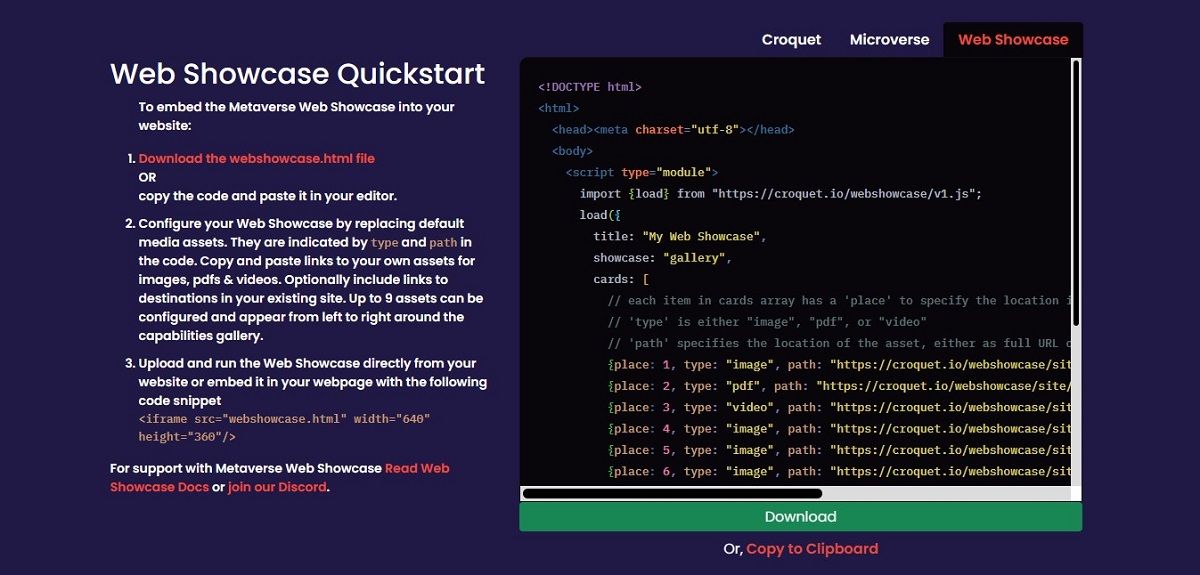
Task: Follow the join our Discord link
Action: [x=277, y=487]
